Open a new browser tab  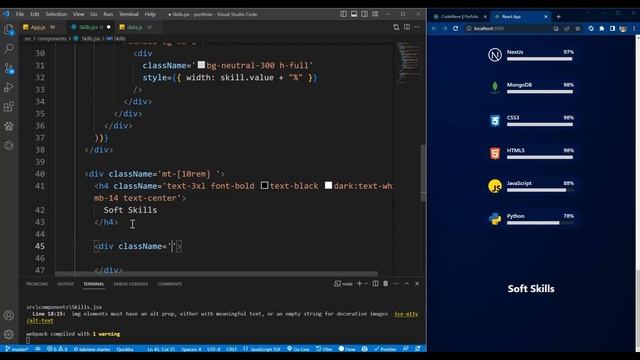point(558,17)
